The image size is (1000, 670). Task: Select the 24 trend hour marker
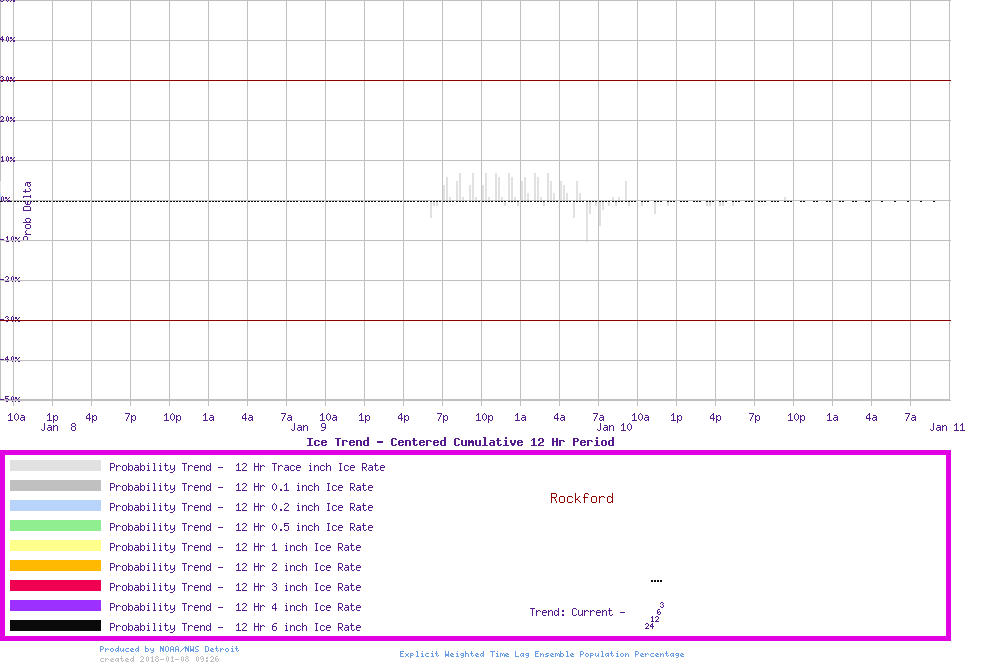coord(649,626)
